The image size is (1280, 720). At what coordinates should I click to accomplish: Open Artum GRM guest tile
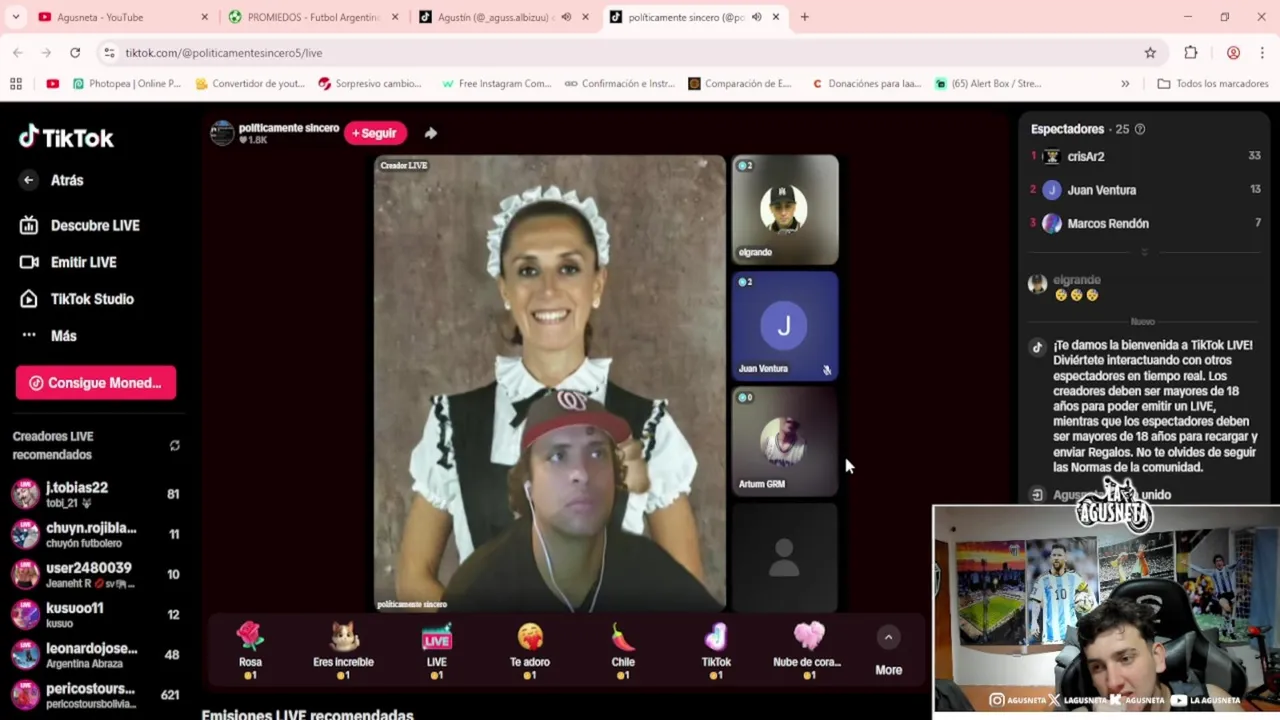(x=785, y=442)
